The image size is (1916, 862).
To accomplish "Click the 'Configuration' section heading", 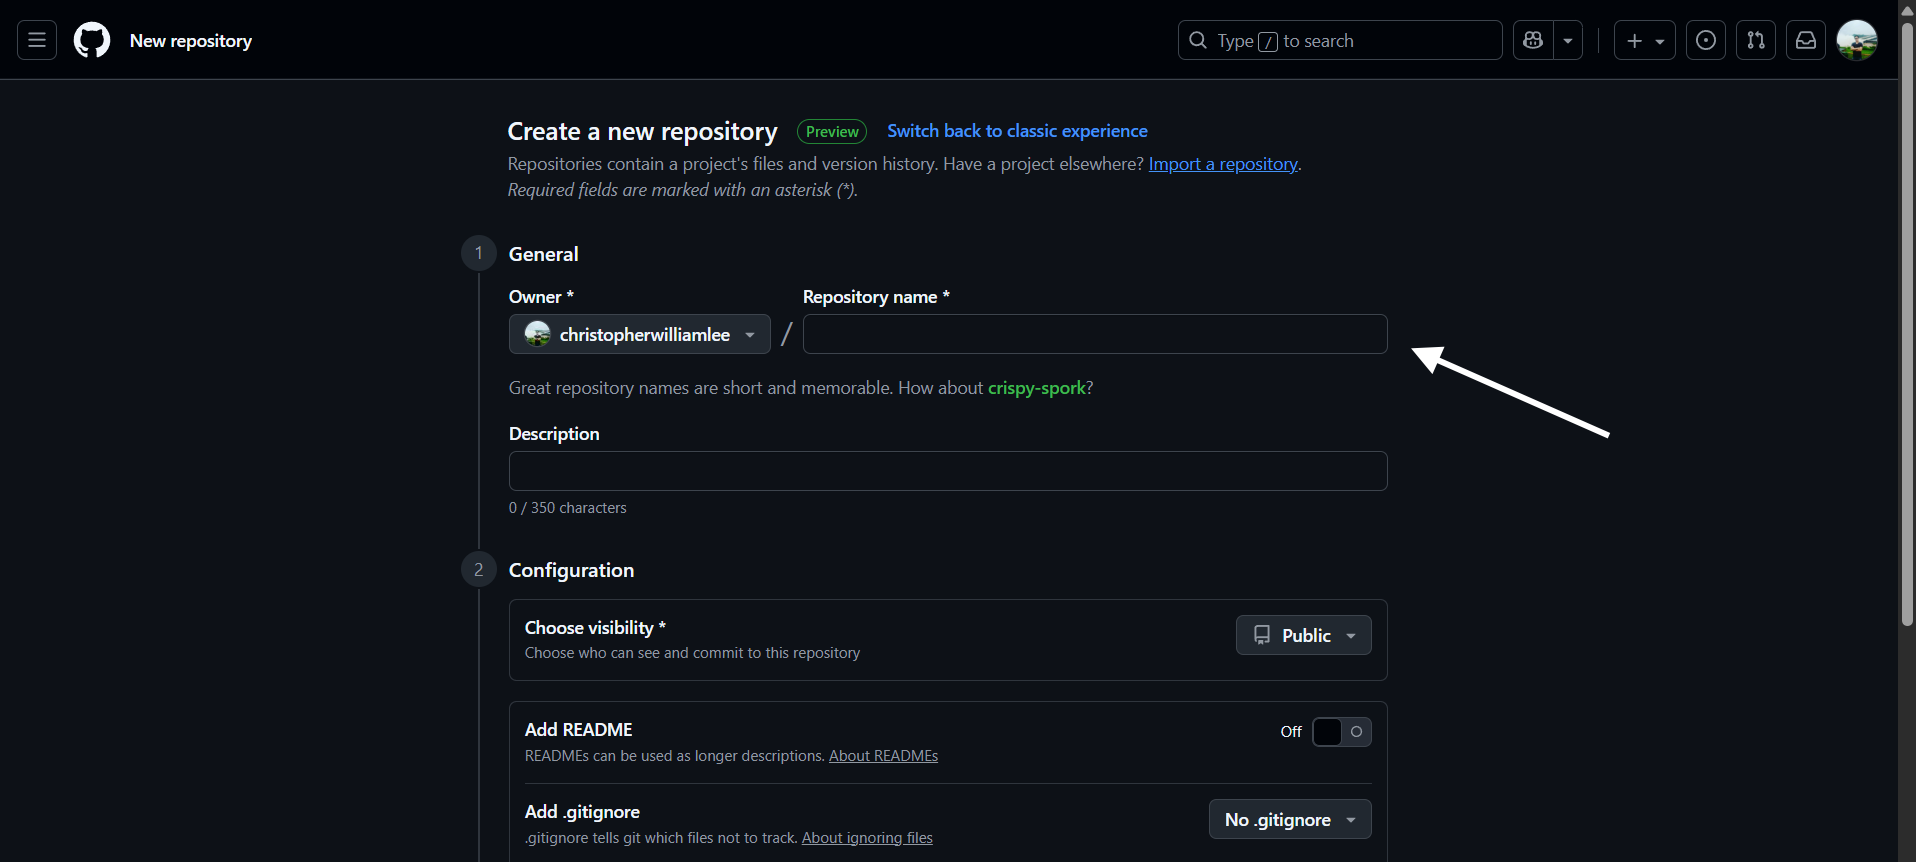I will (x=572, y=570).
